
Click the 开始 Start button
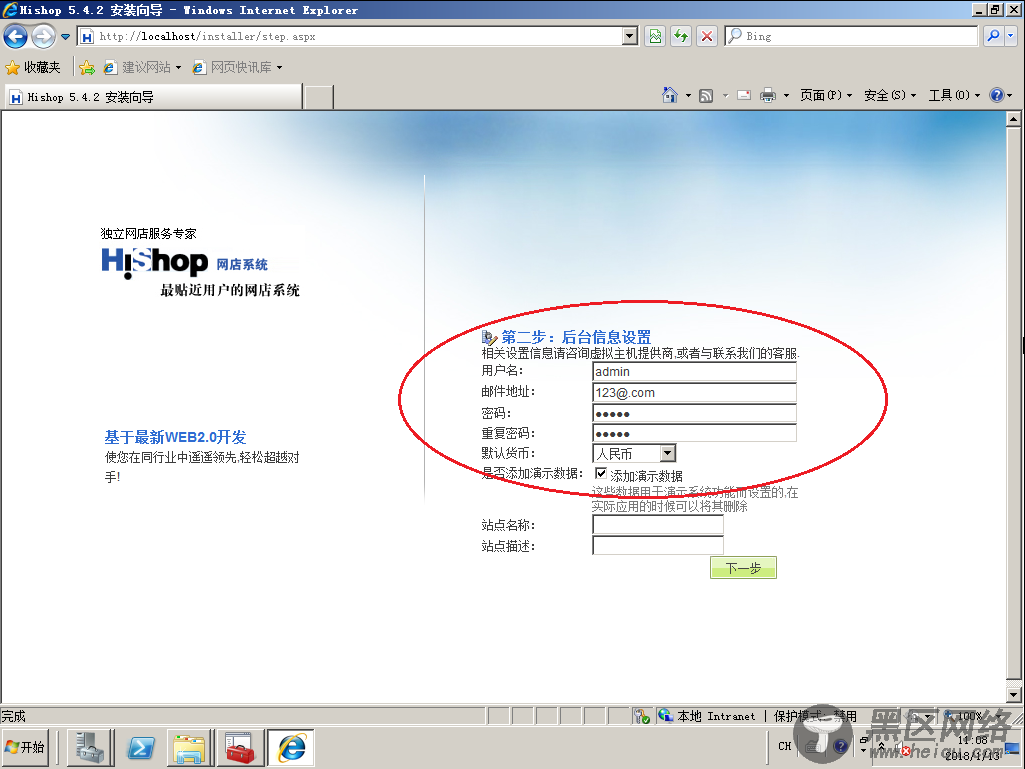coord(26,747)
